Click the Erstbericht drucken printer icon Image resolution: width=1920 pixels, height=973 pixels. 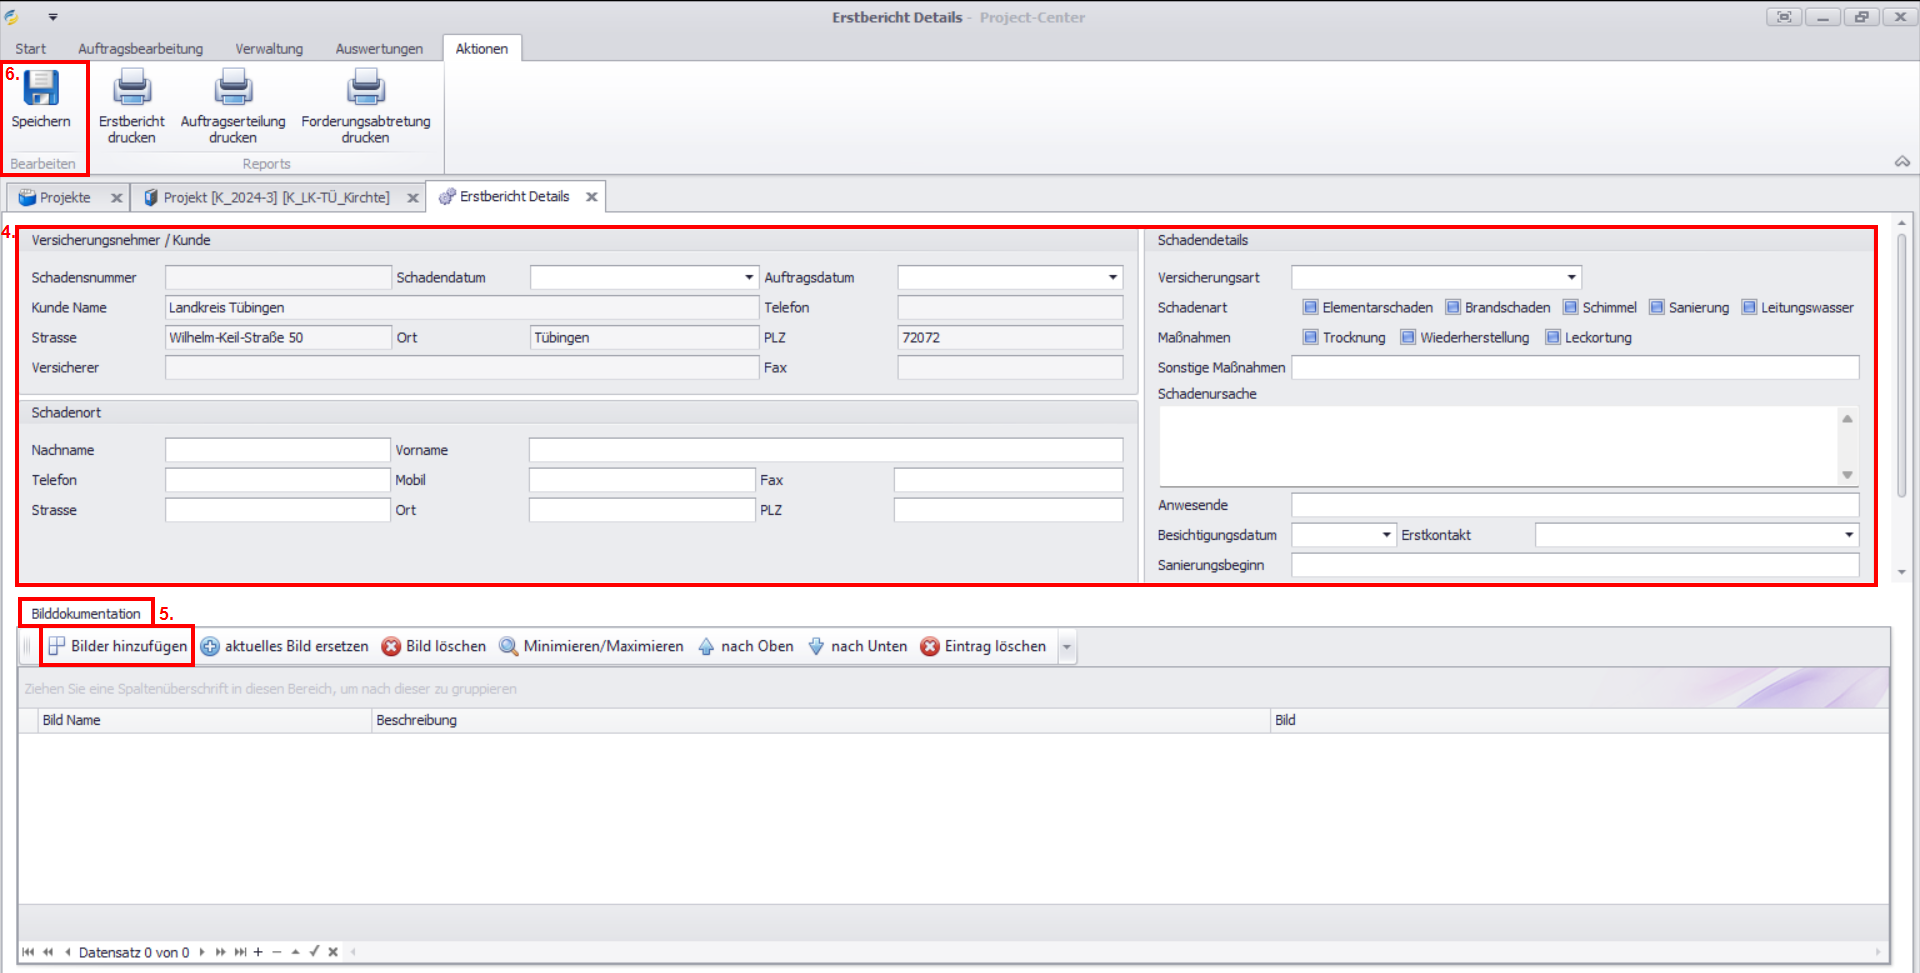(131, 89)
